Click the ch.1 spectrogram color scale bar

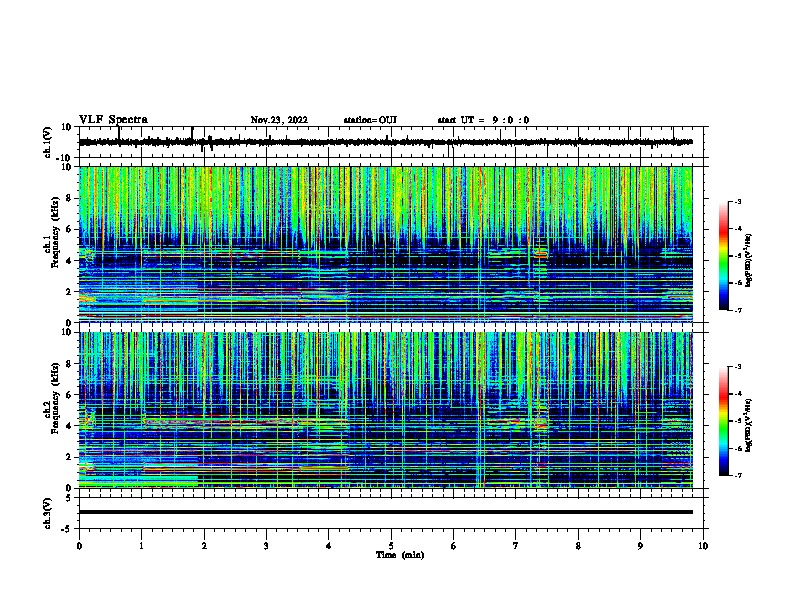pos(724,256)
